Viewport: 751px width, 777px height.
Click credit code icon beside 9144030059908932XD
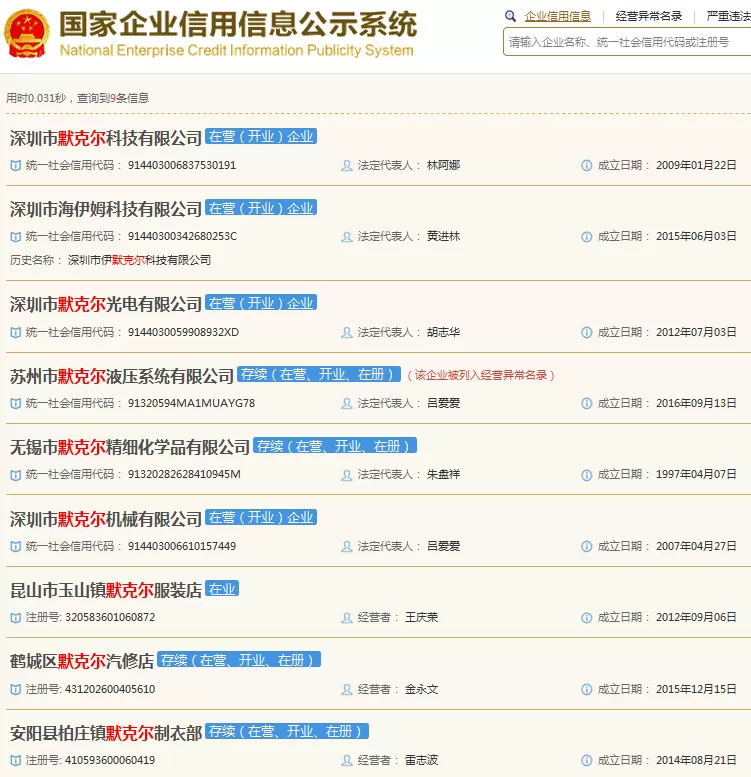(16, 333)
